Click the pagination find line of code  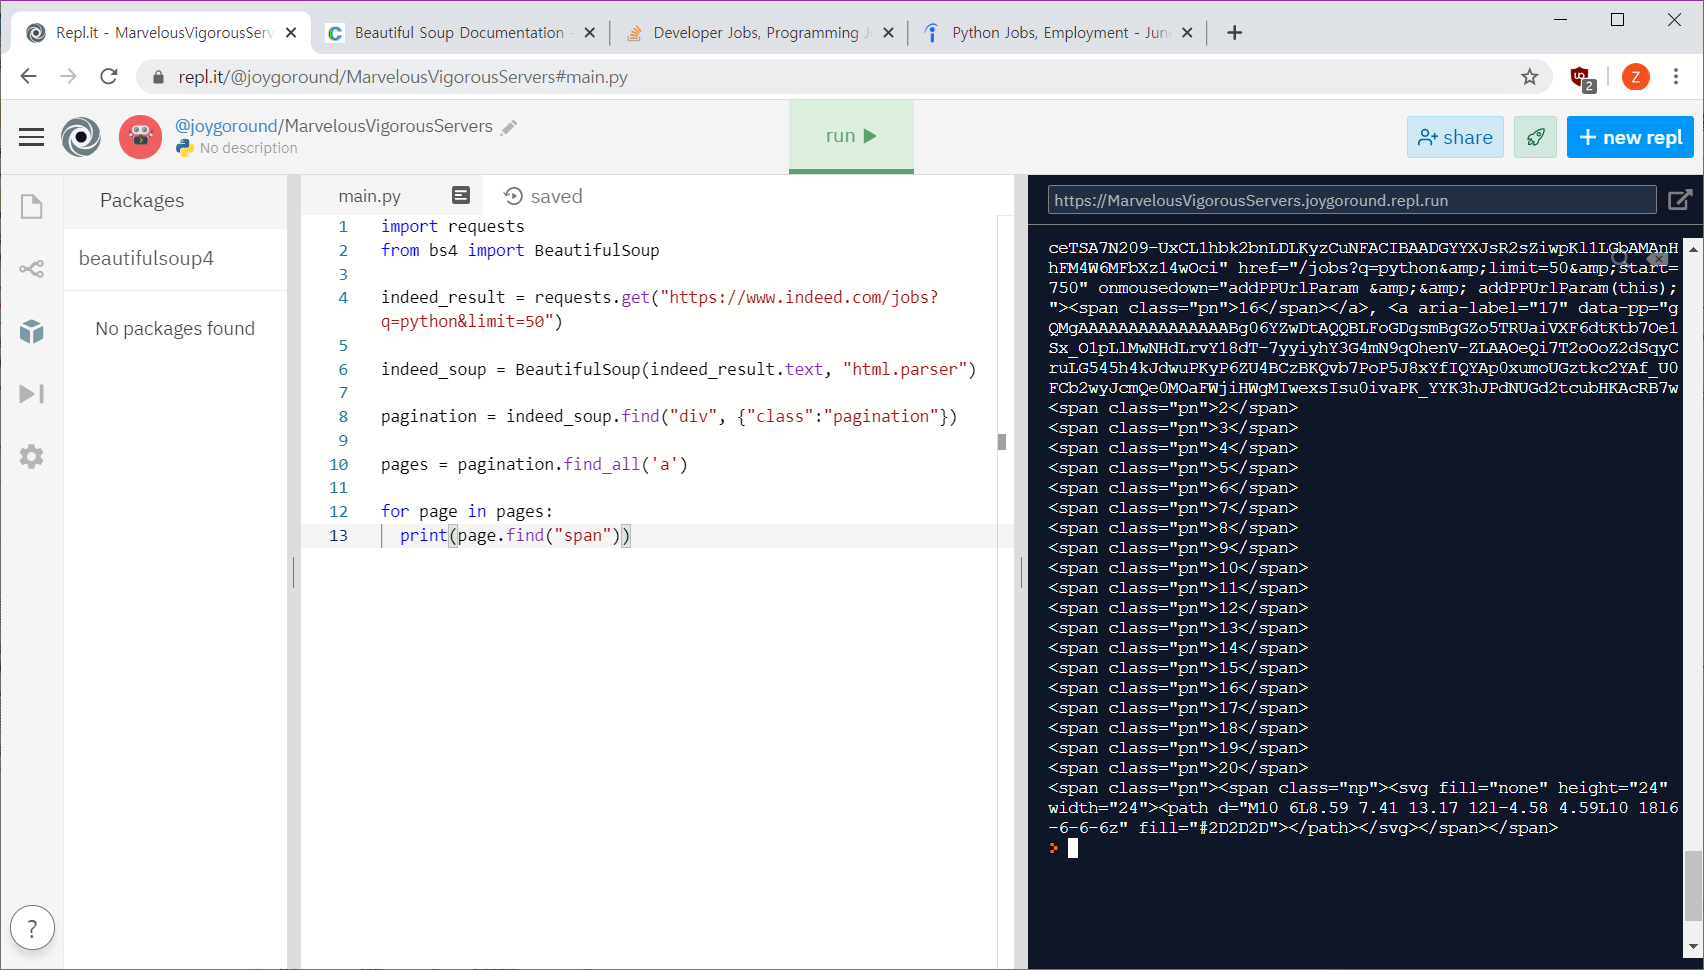[669, 417]
